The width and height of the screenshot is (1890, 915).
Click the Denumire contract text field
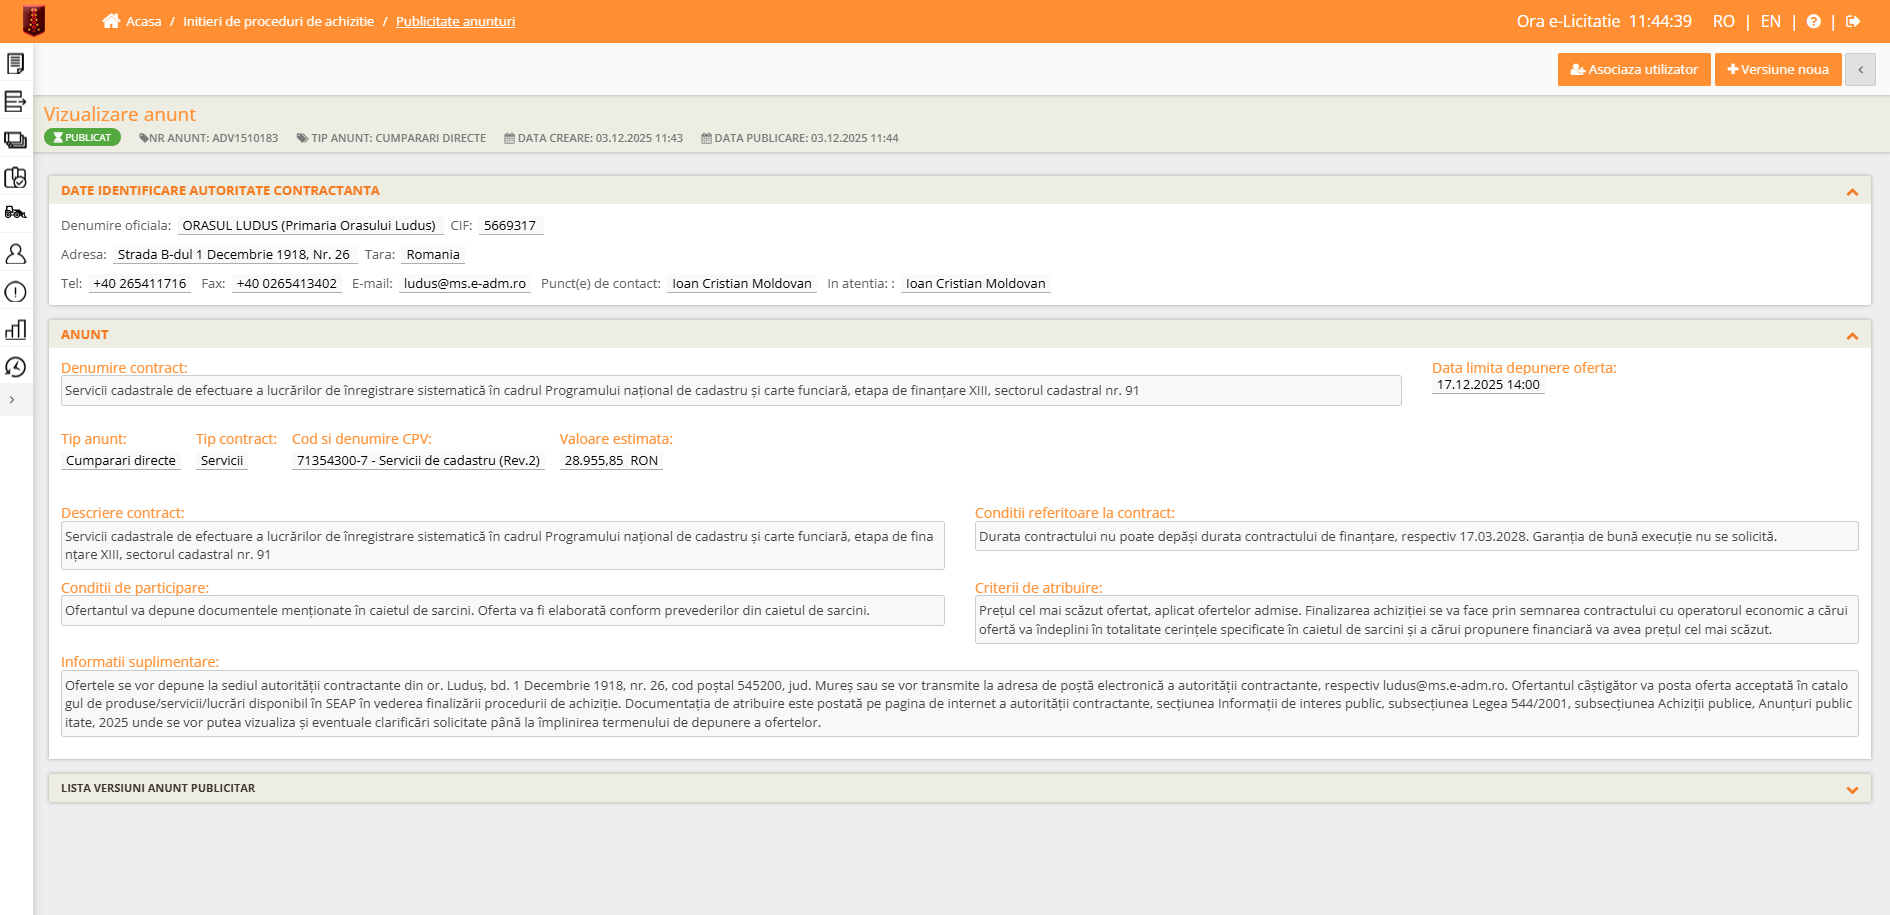(730, 391)
